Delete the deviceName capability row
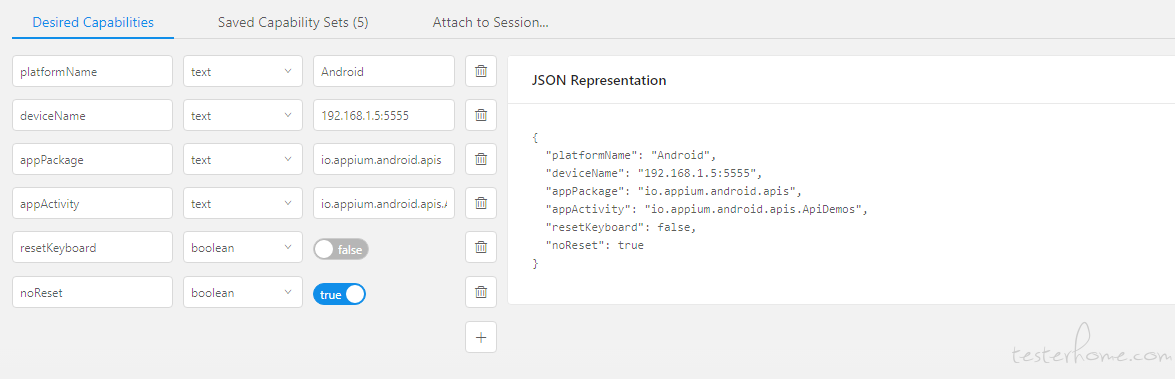The width and height of the screenshot is (1175, 379). click(x=481, y=115)
